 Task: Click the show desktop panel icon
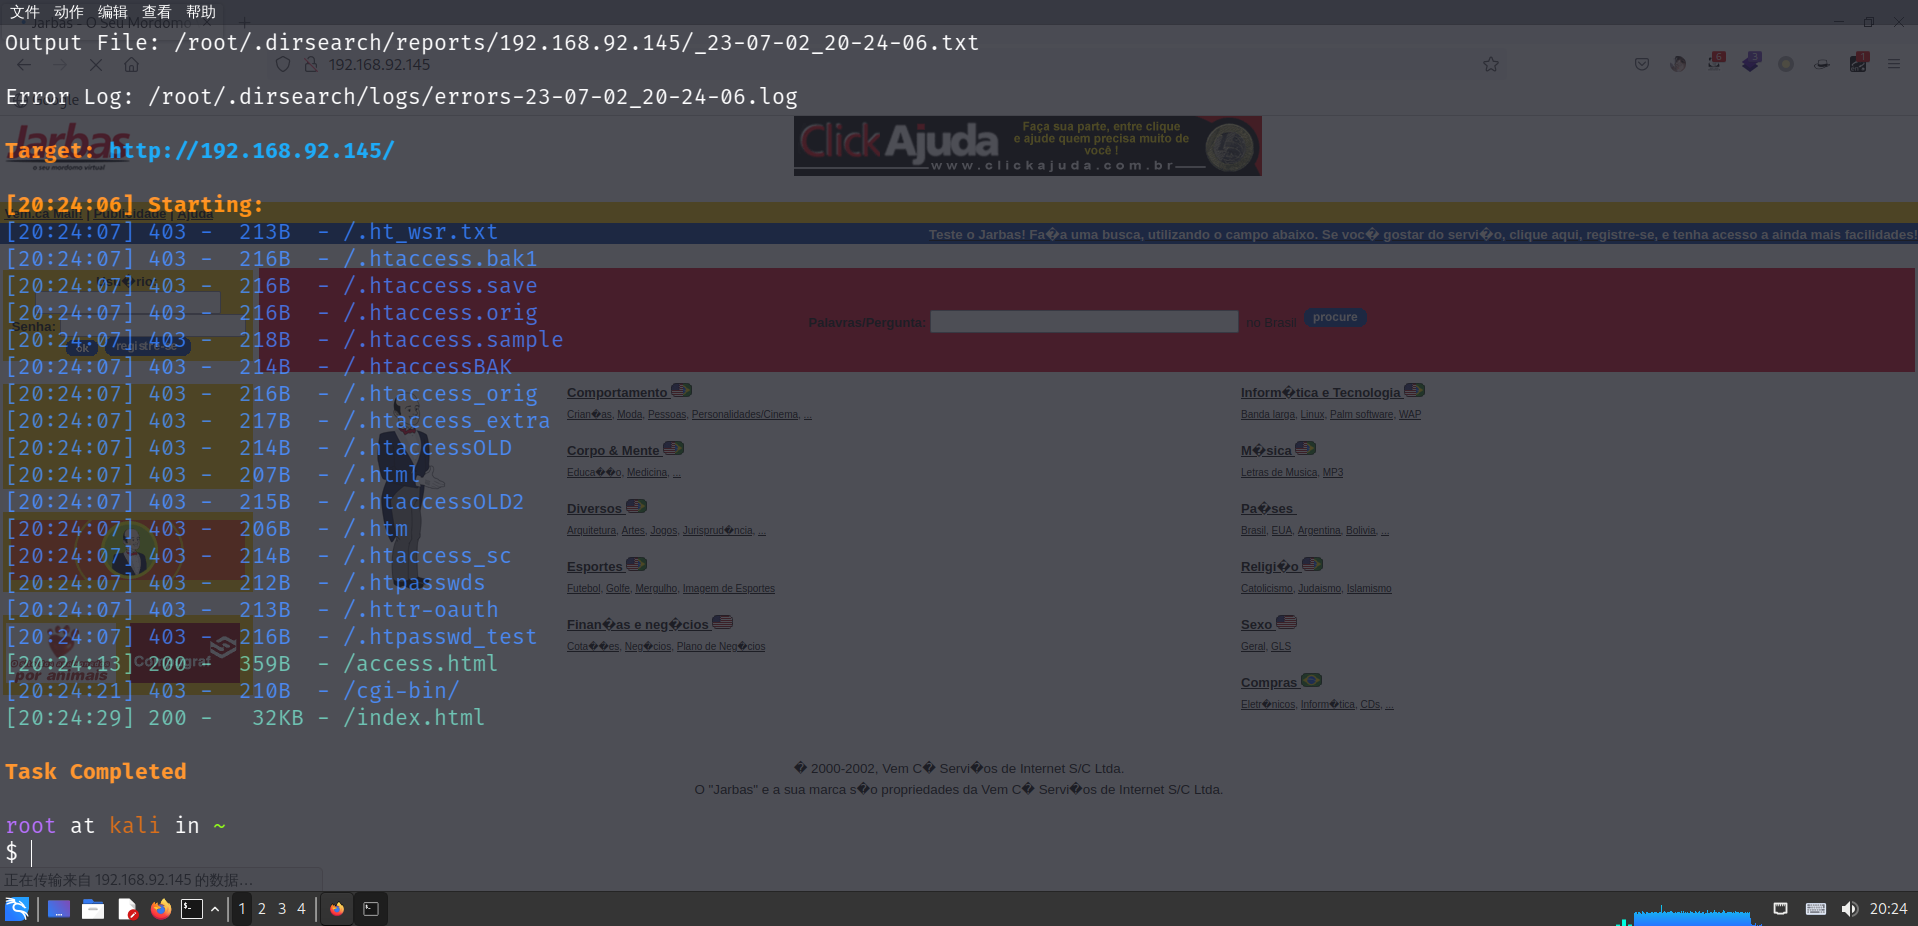coord(59,909)
